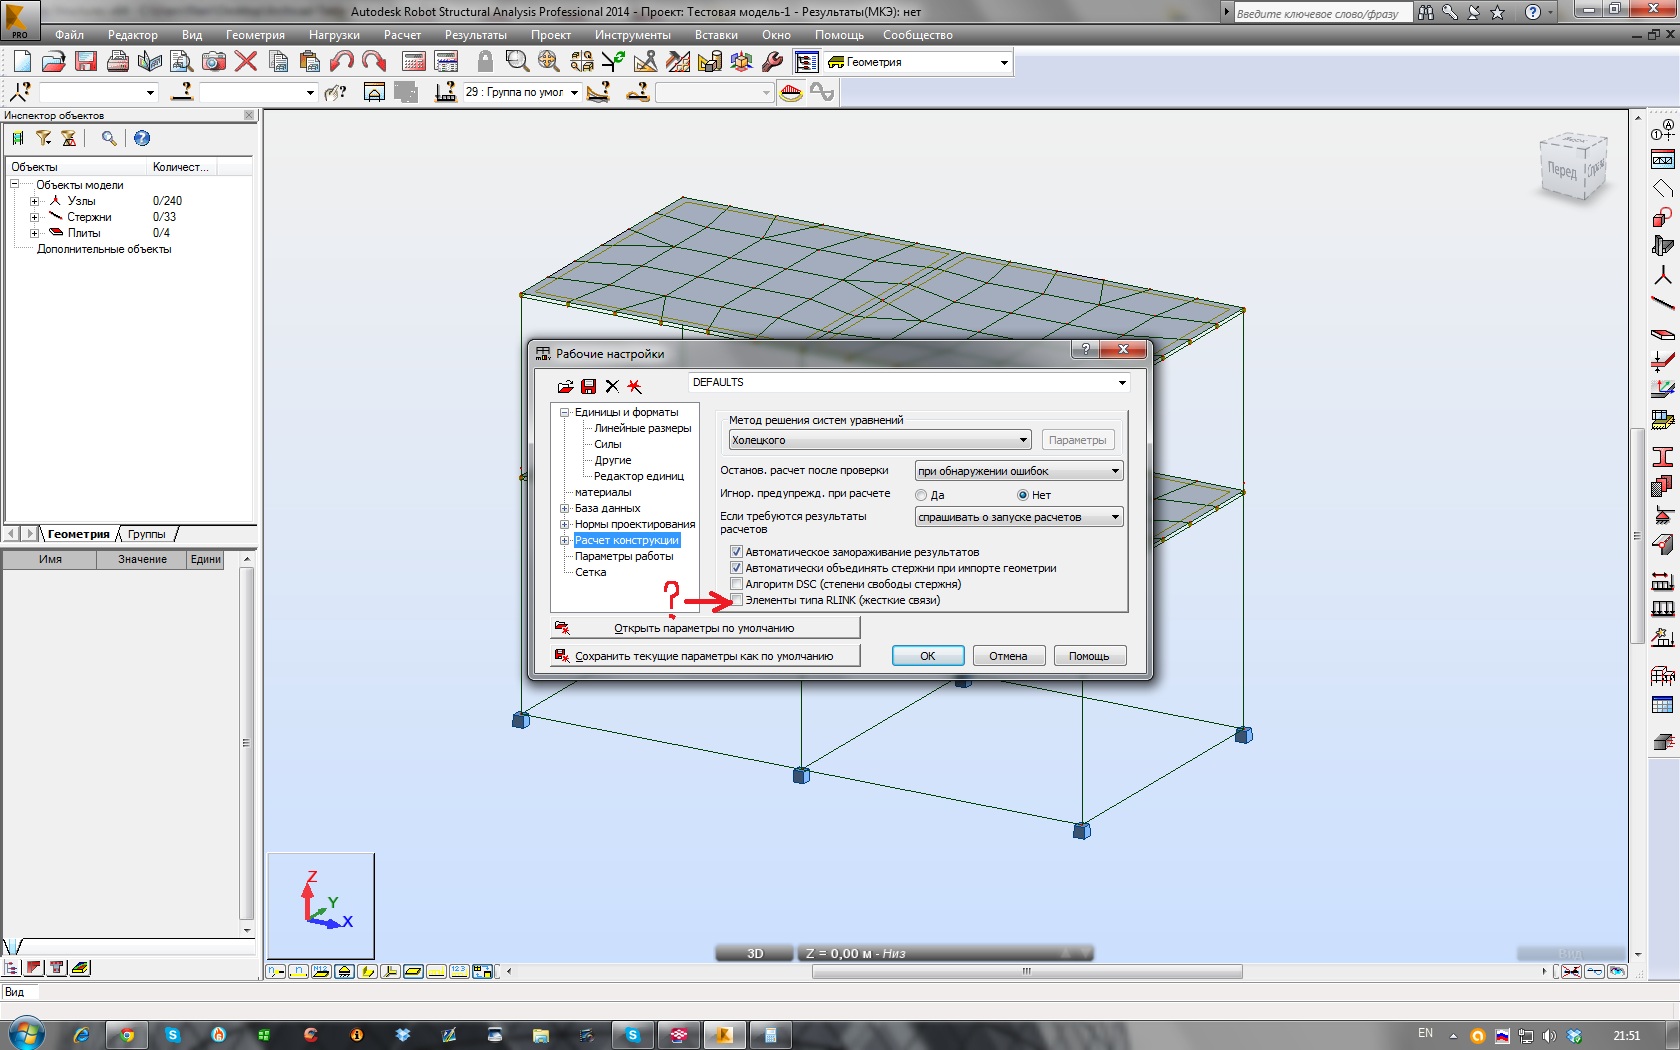Click the screen capture camera icon
The height and width of the screenshot is (1050, 1680).
point(214,62)
